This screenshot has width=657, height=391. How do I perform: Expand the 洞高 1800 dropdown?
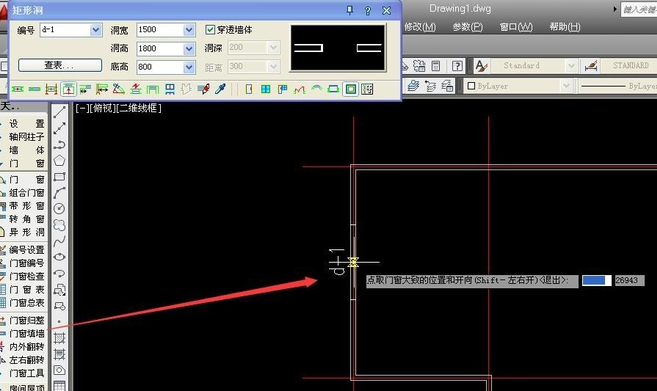pyautogui.click(x=189, y=49)
